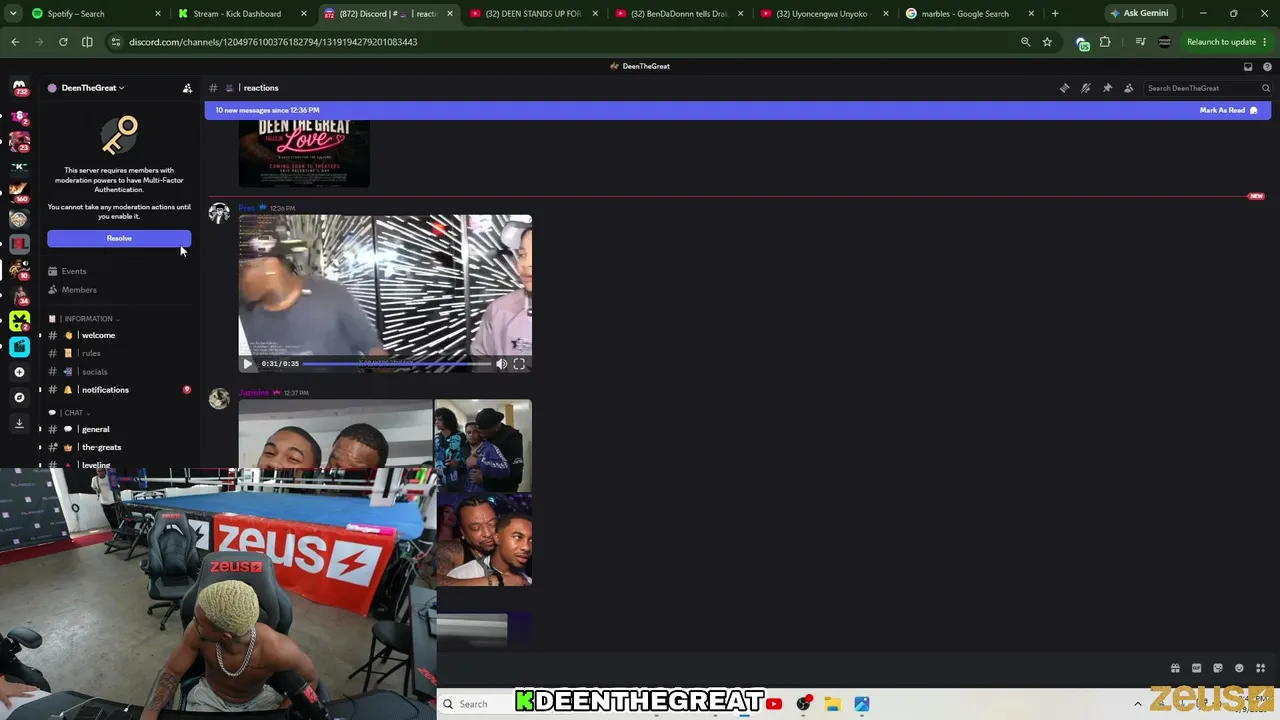Click the Chrome zoom magnifier icon
The image size is (1280, 720).
tap(1025, 42)
